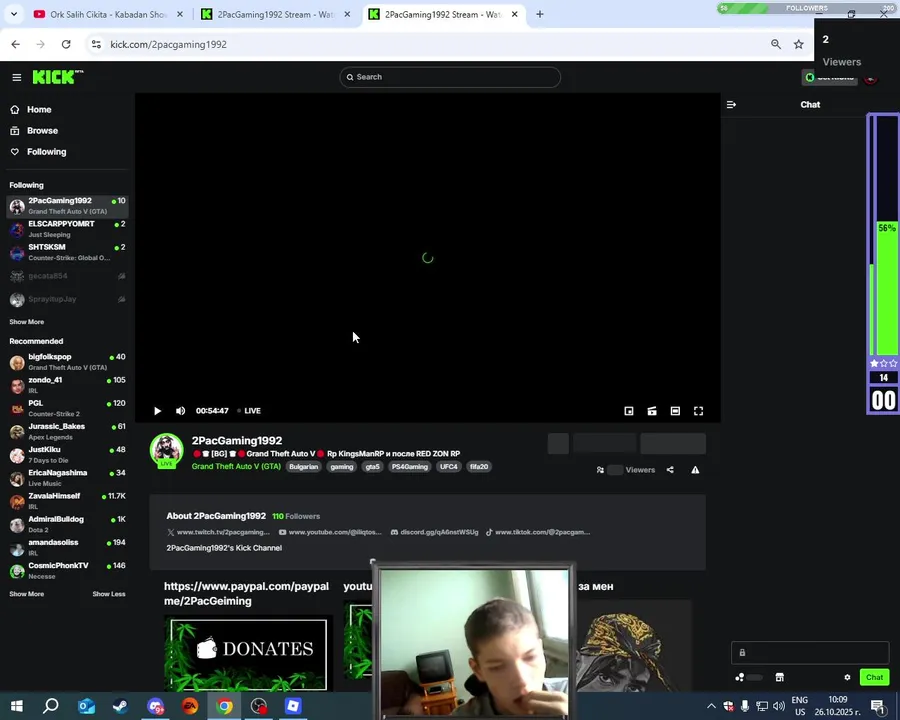Collapse the chat panel arrow icon
The image size is (900, 720).
coord(731,104)
